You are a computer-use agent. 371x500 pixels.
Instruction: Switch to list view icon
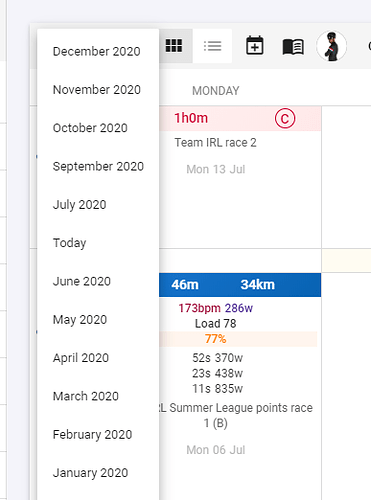[x=212, y=46]
